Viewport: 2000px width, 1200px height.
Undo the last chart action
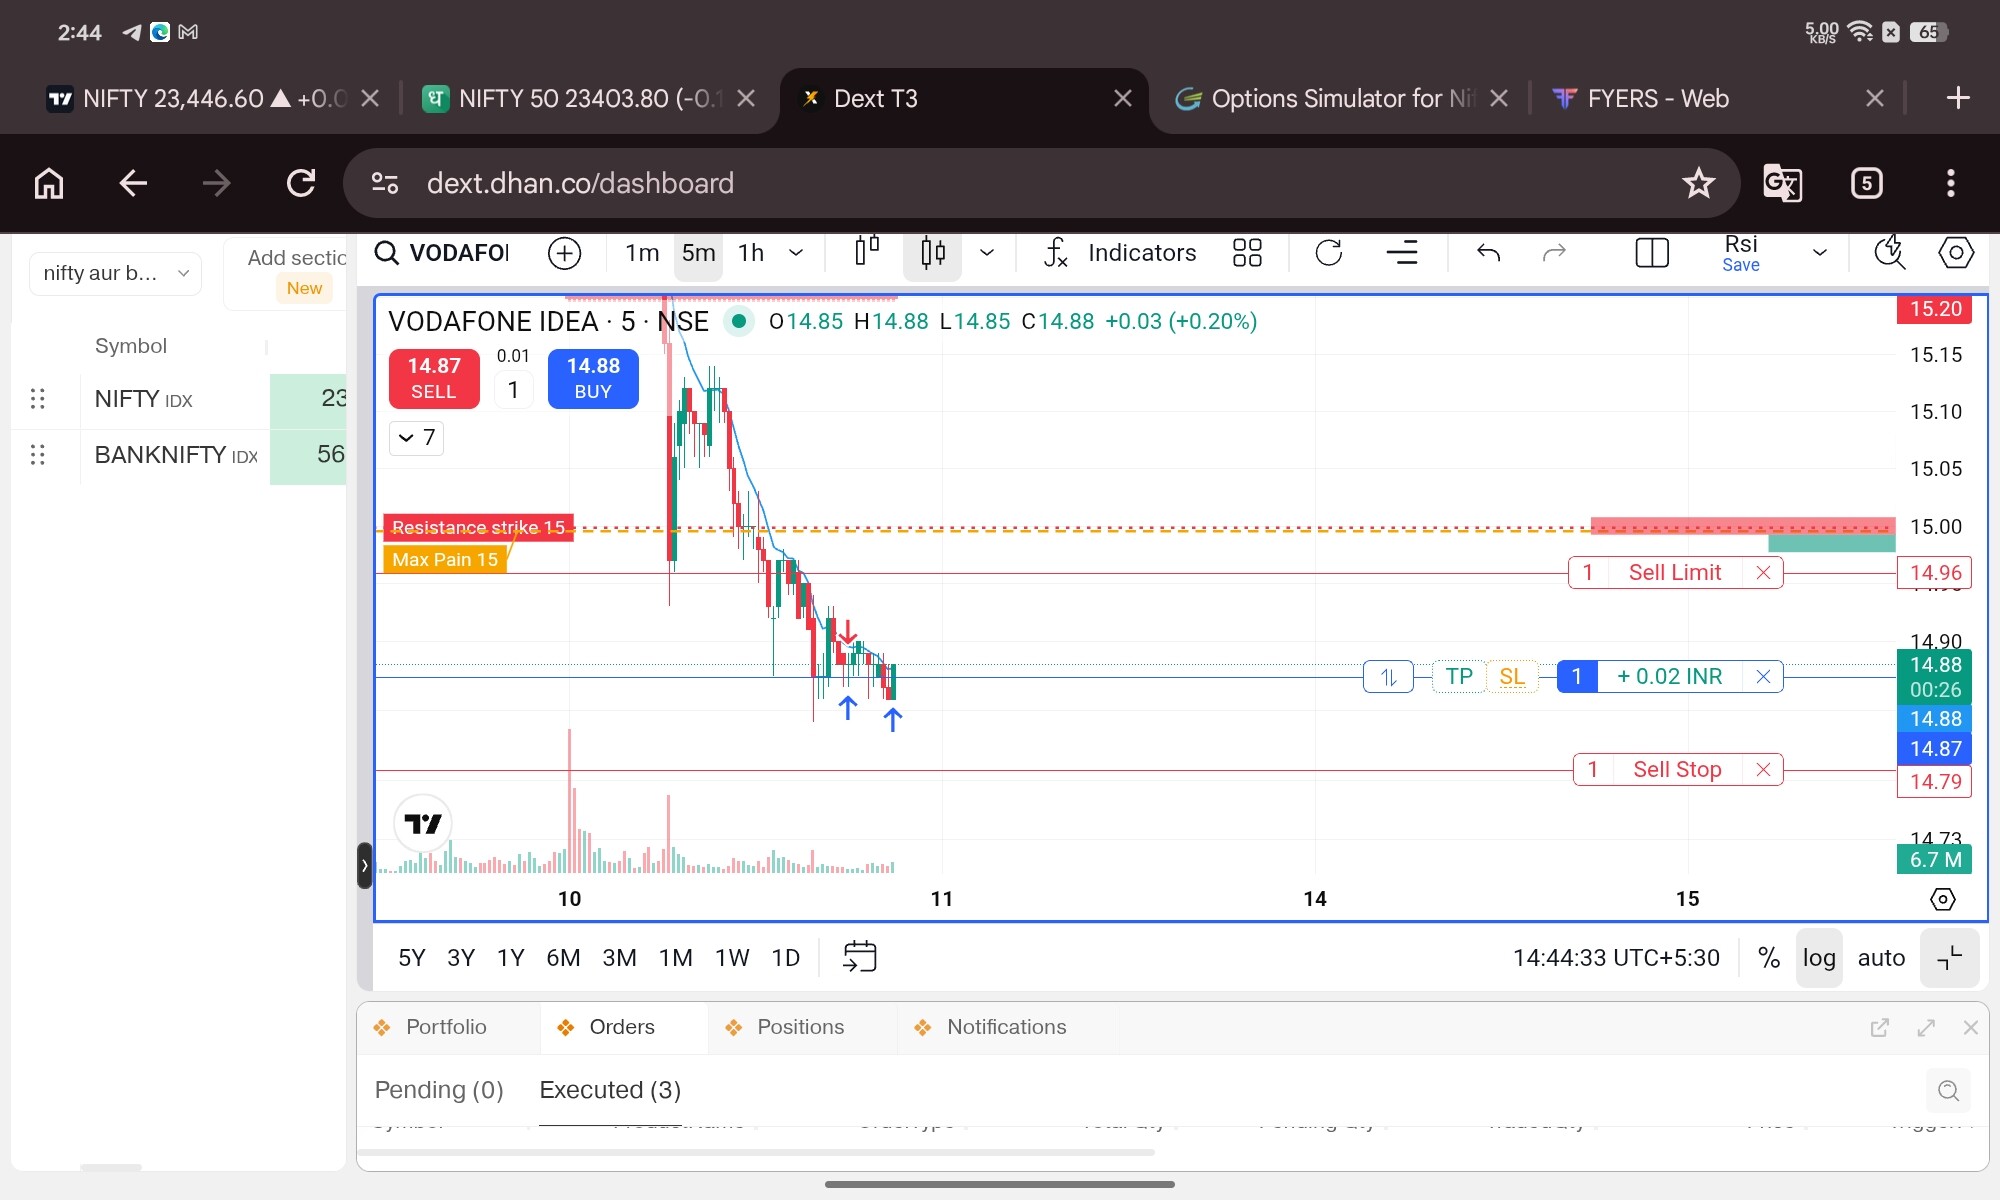[x=1488, y=253]
